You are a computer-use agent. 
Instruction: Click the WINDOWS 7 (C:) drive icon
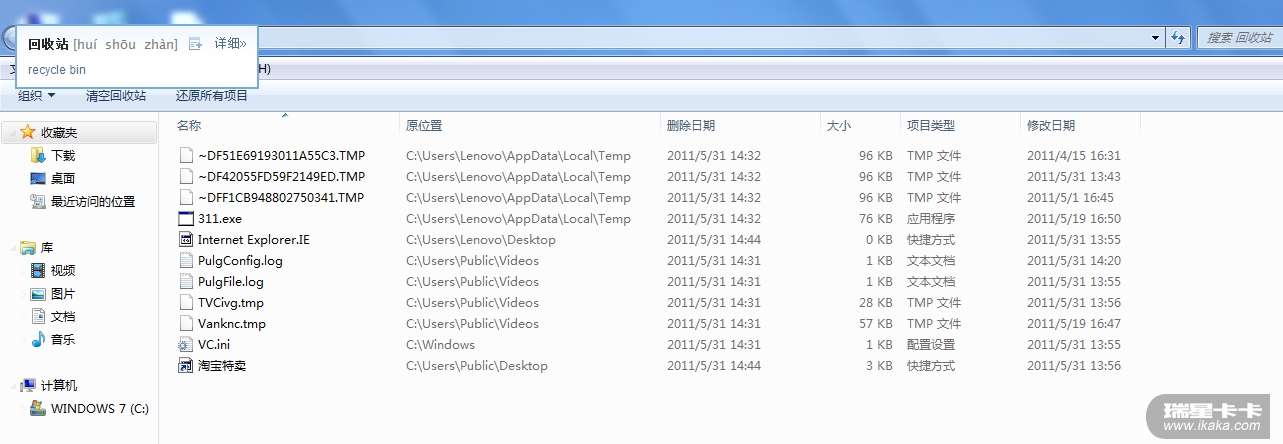pyautogui.click(x=38, y=408)
